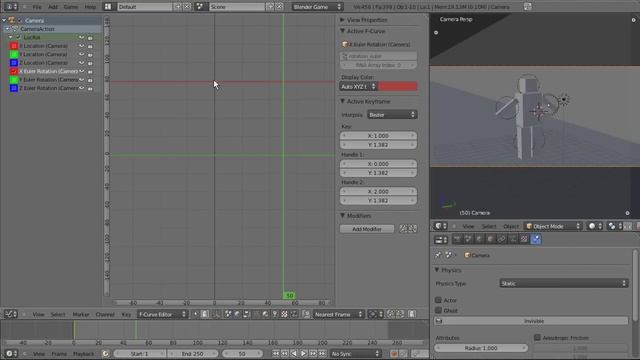Viewport: 640px width, 360px height.
Task: Expand the View Properties panel
Action: pyautogui.click(x=342, y=20)
